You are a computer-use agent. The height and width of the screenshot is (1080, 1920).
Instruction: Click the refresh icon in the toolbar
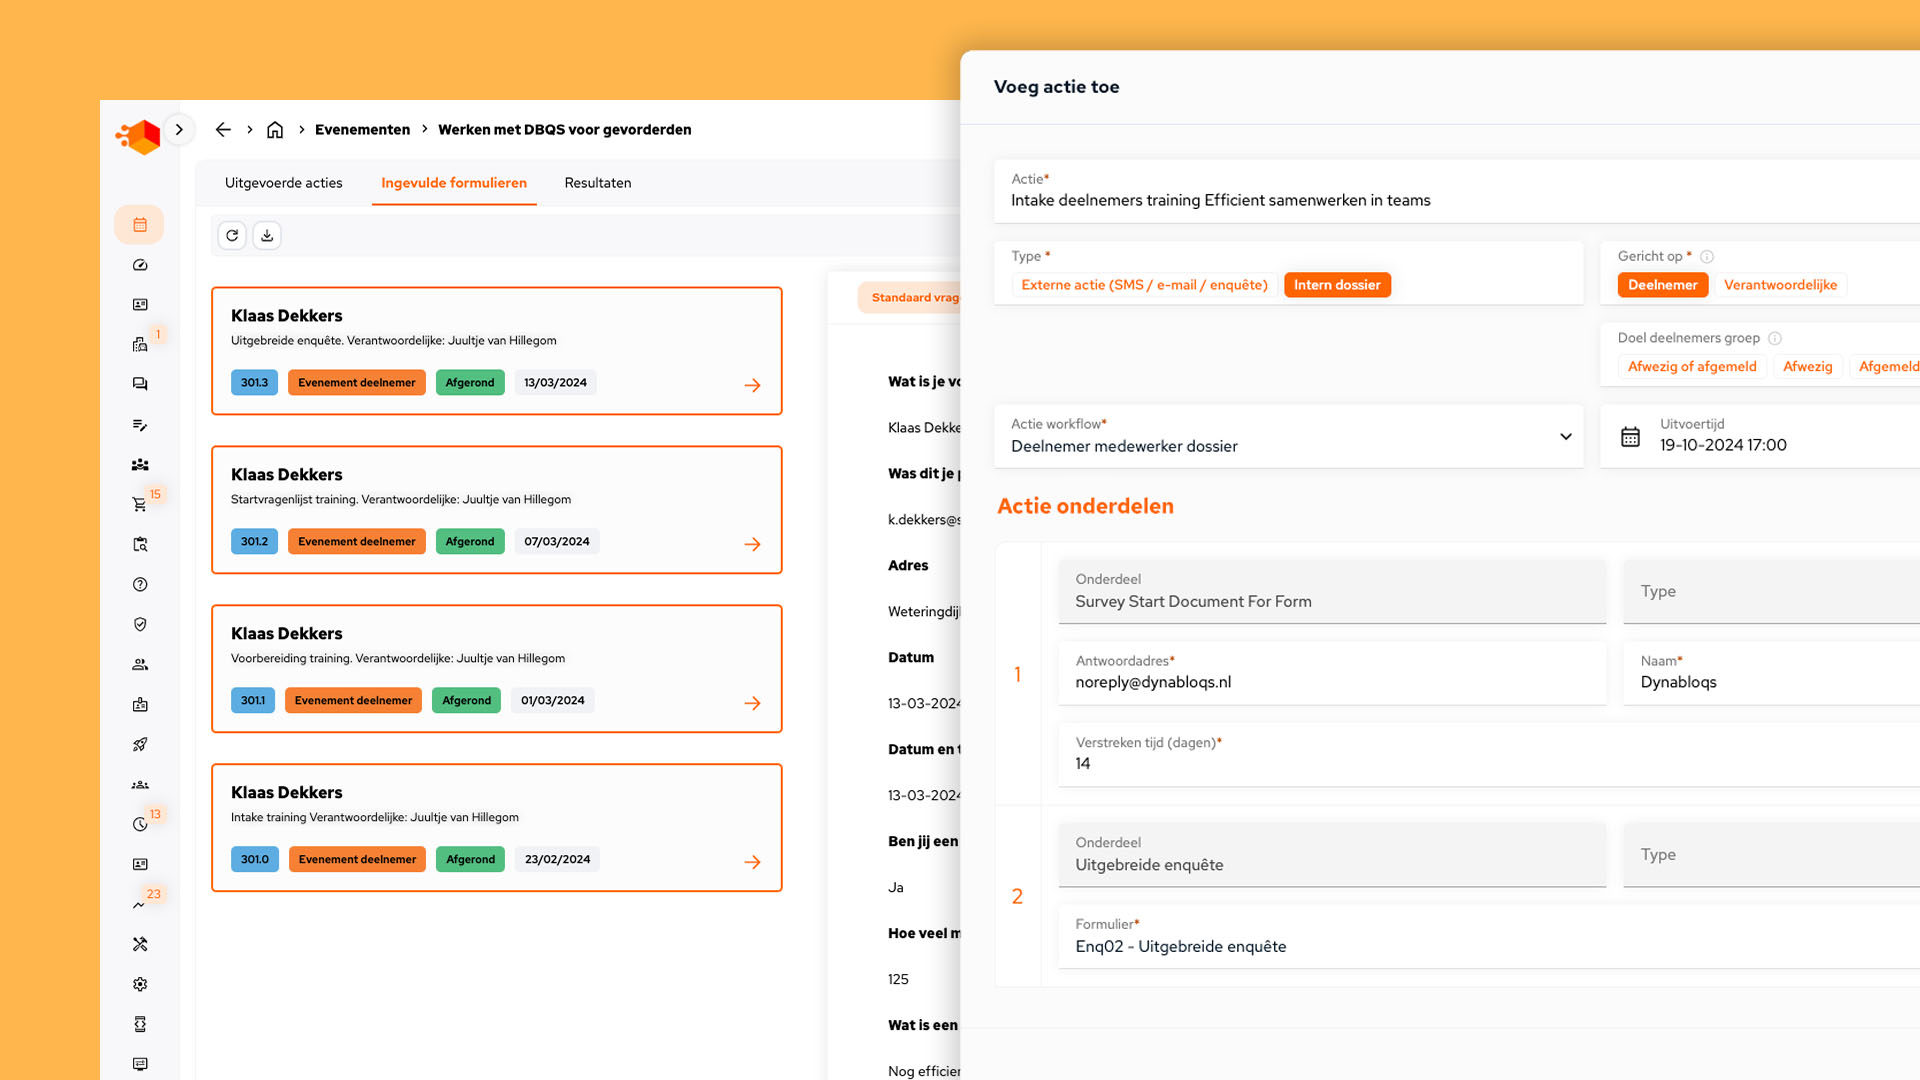(x=232, y=236)
